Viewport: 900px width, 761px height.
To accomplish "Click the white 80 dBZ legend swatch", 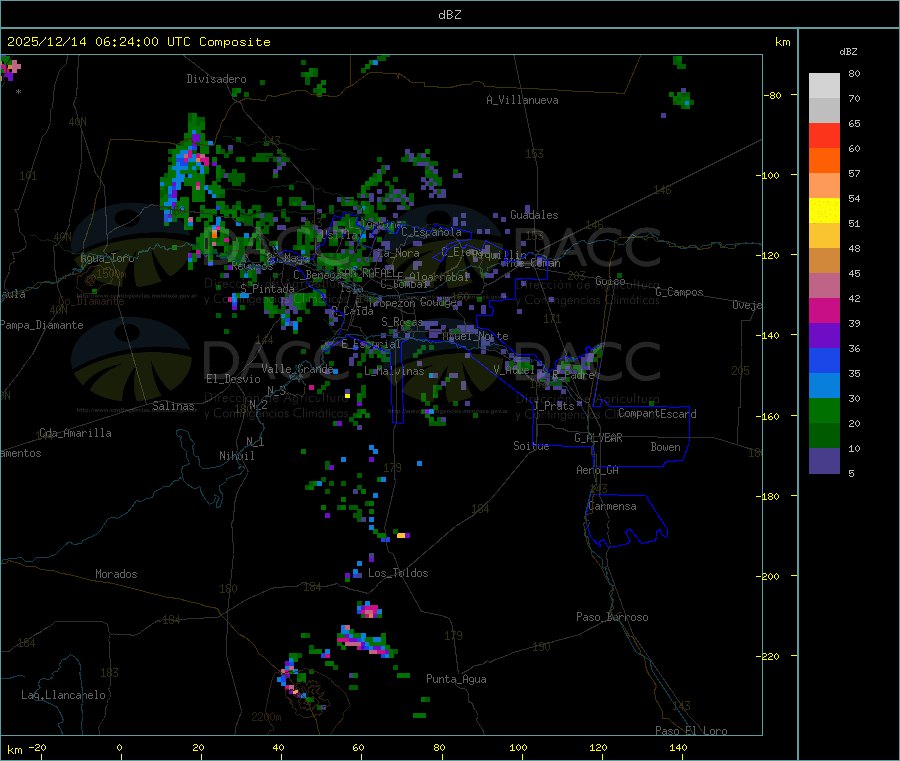I will coord(824,86).
